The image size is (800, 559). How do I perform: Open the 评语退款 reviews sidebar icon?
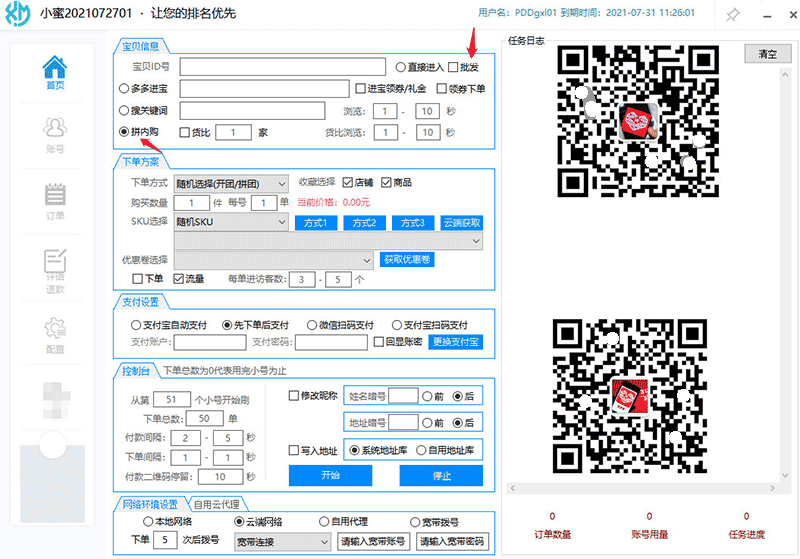point(55,271)
